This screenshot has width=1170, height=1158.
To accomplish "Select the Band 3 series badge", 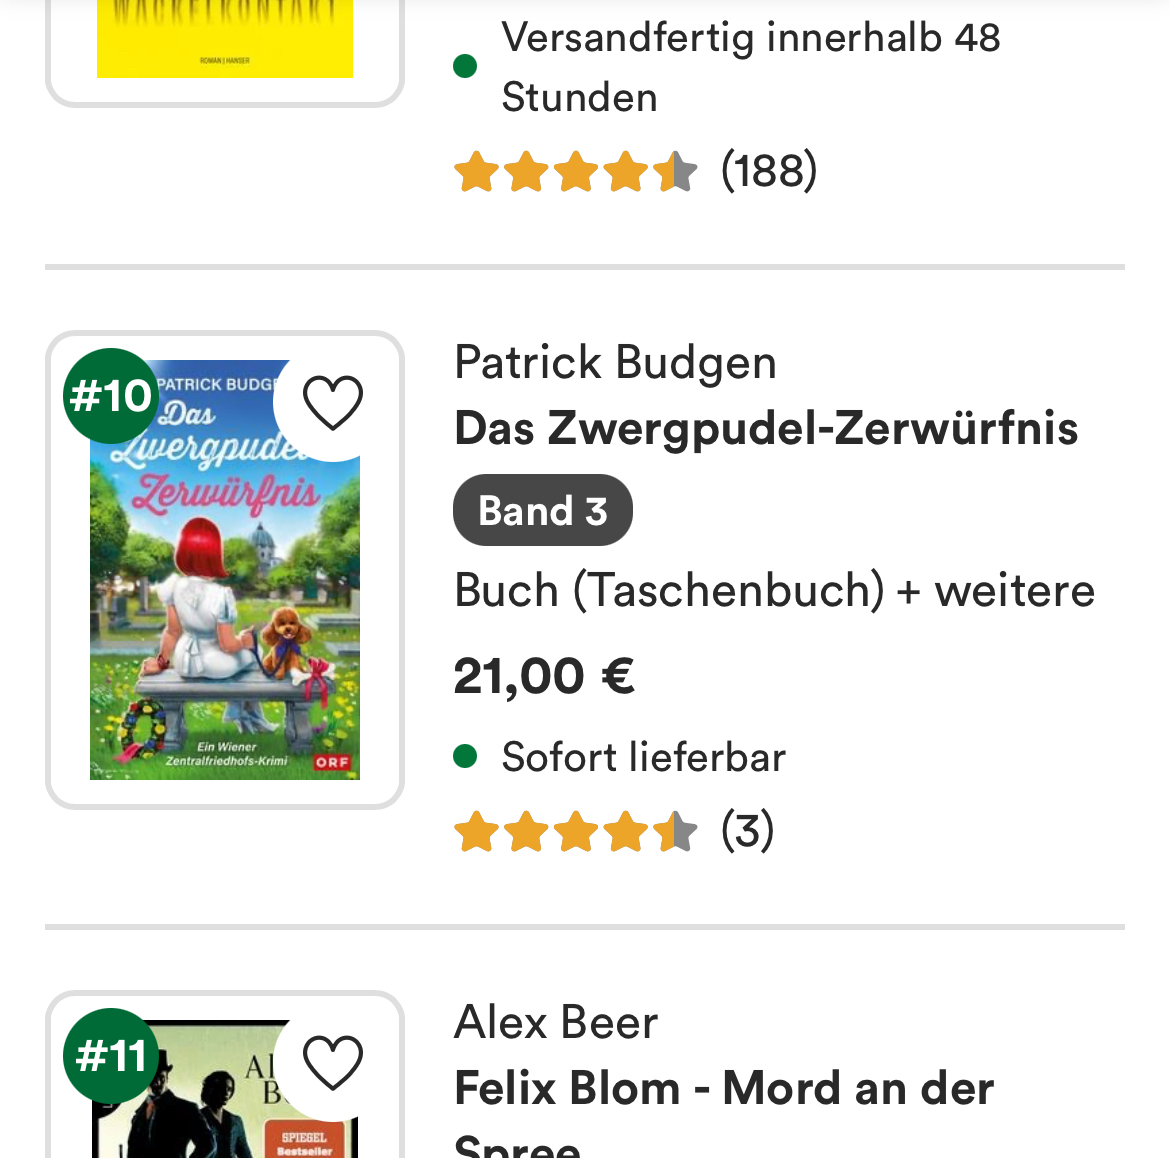I will tap(542, 510).
